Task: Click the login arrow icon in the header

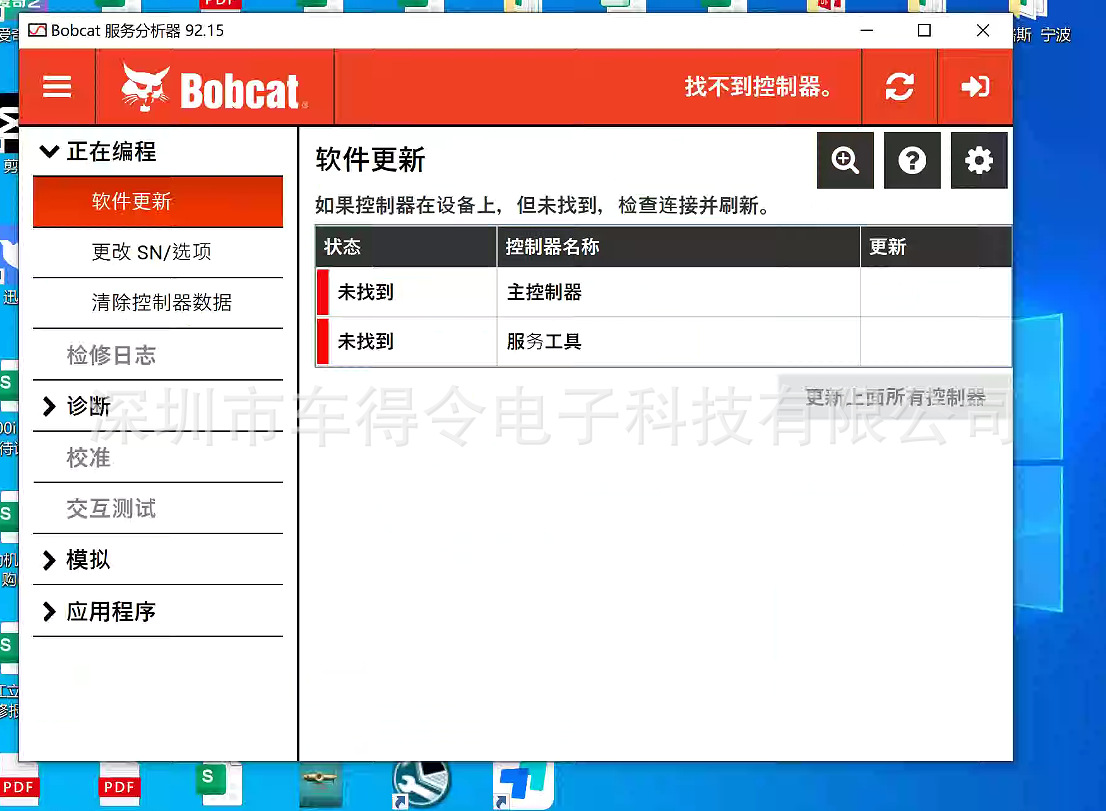Action: (975, 87)
